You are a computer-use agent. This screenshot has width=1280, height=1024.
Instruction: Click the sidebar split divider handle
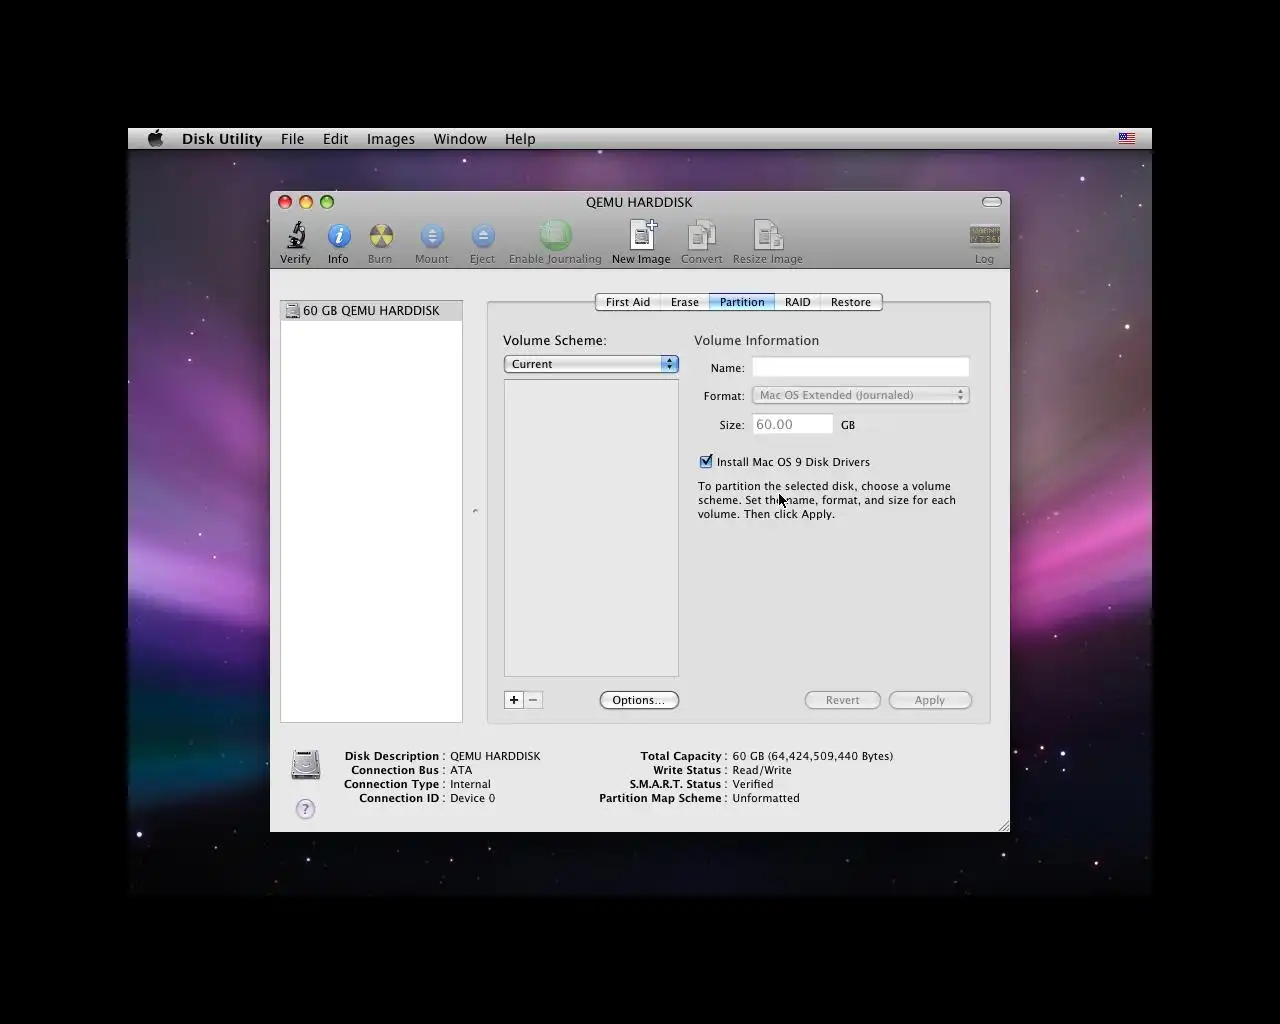click(475, 511)
